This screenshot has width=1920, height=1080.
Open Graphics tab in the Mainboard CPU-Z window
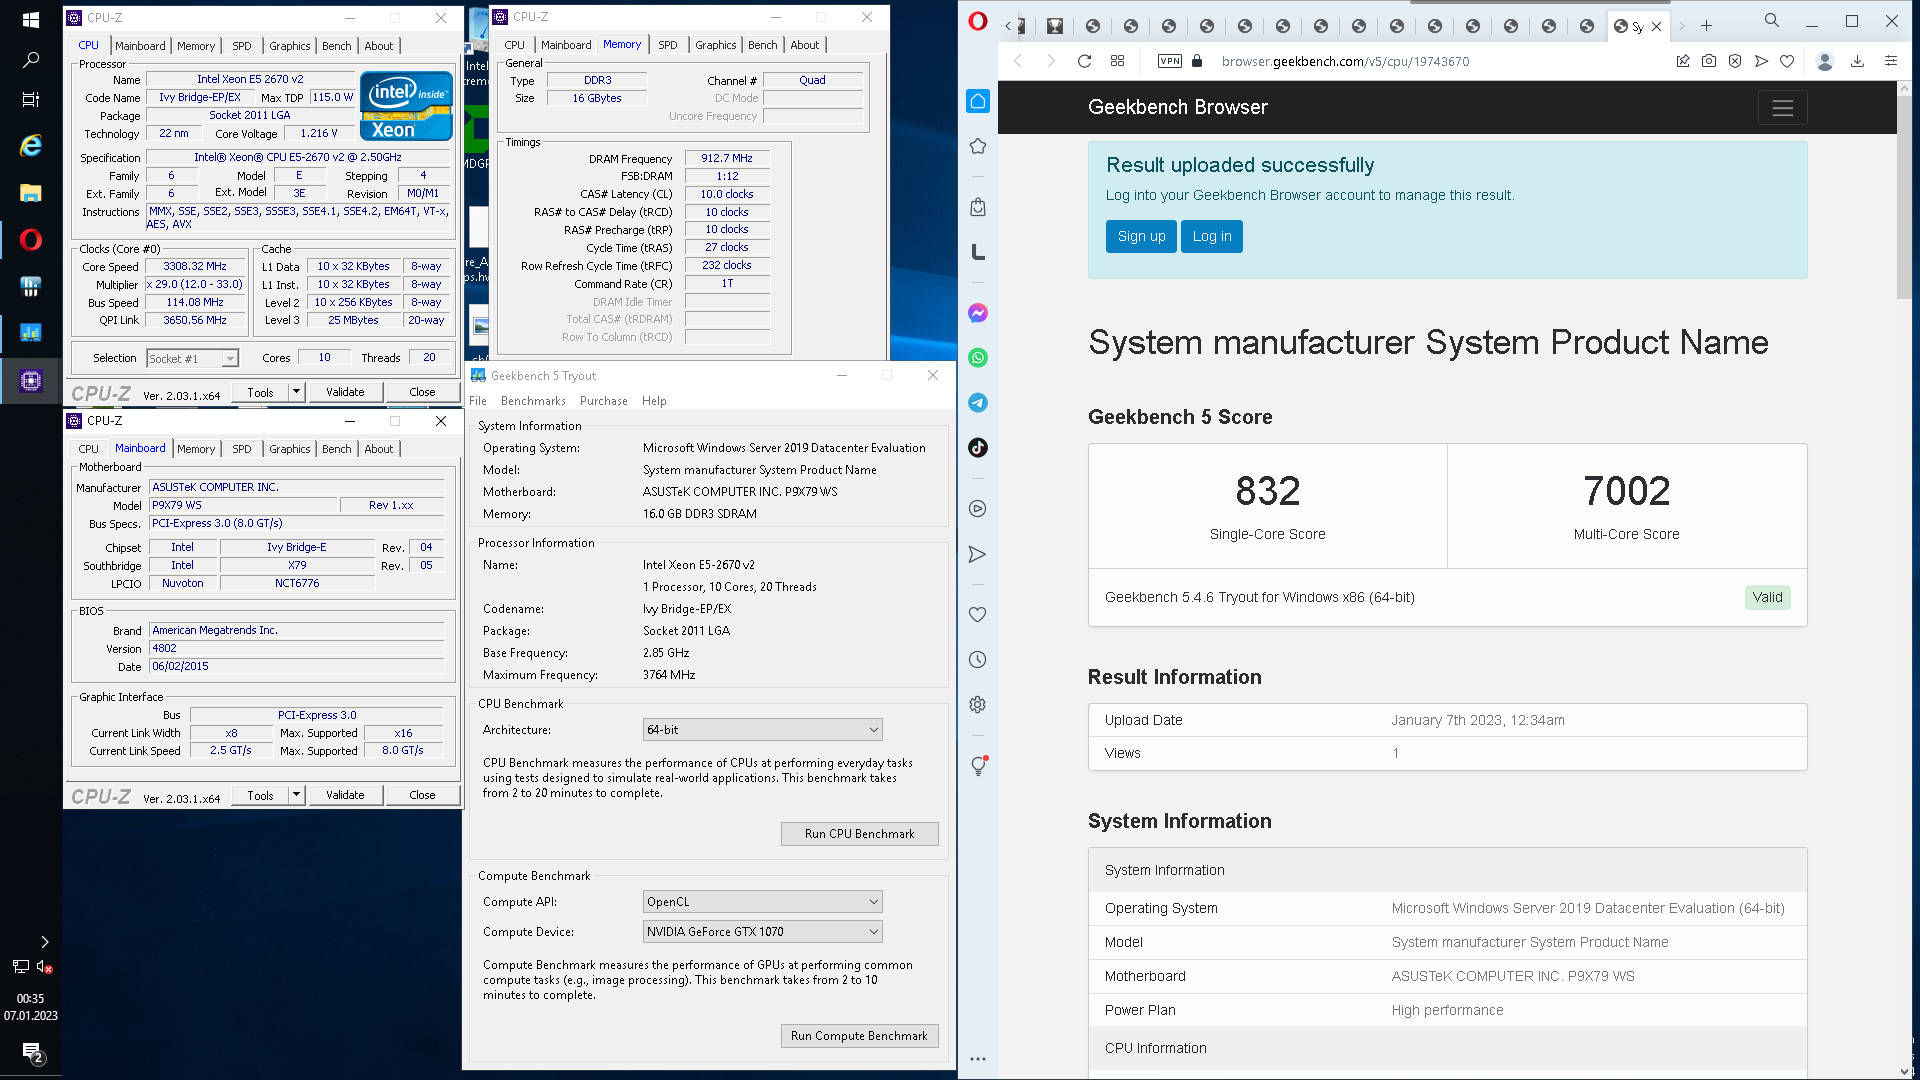click(x=290, y=449)
